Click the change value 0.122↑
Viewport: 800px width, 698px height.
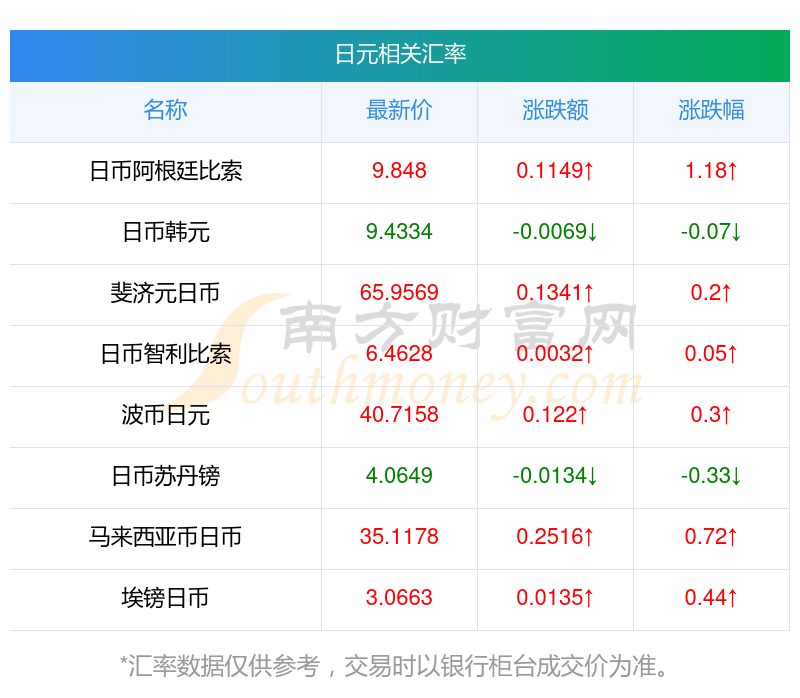(555, 414)
